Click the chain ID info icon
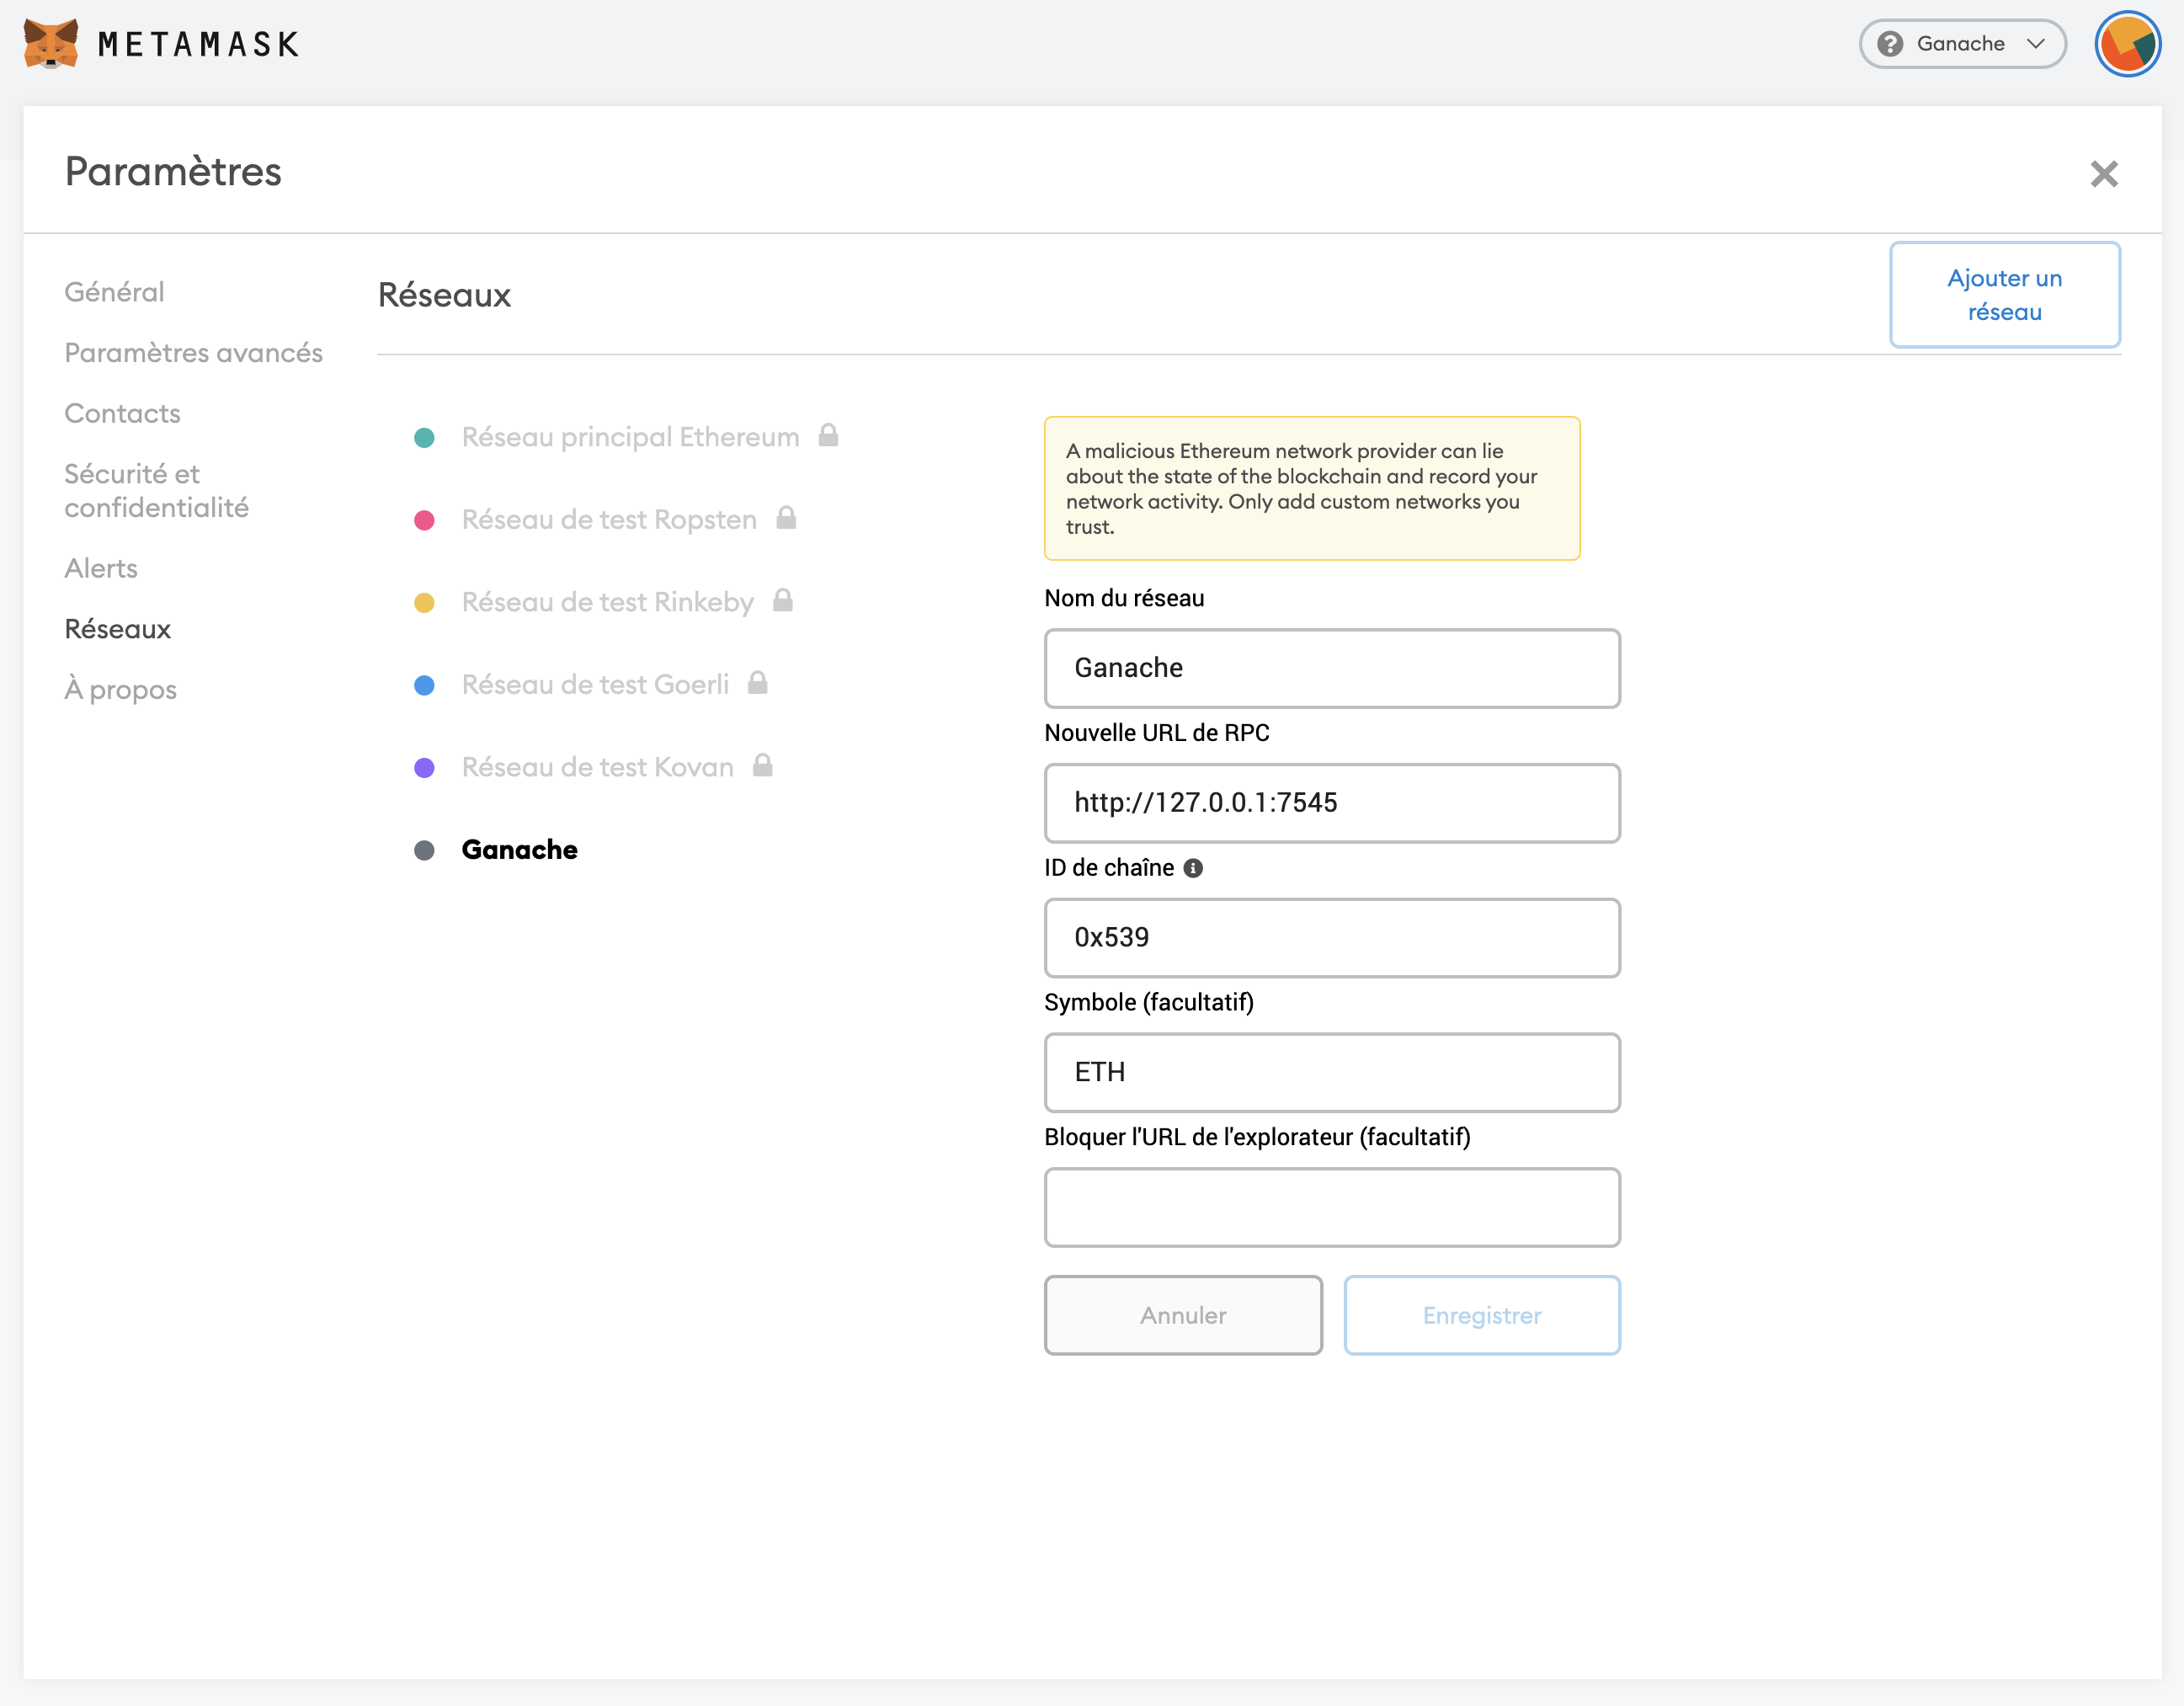Viewport: 2184px width, 1706px height. tap(1193, 868)
